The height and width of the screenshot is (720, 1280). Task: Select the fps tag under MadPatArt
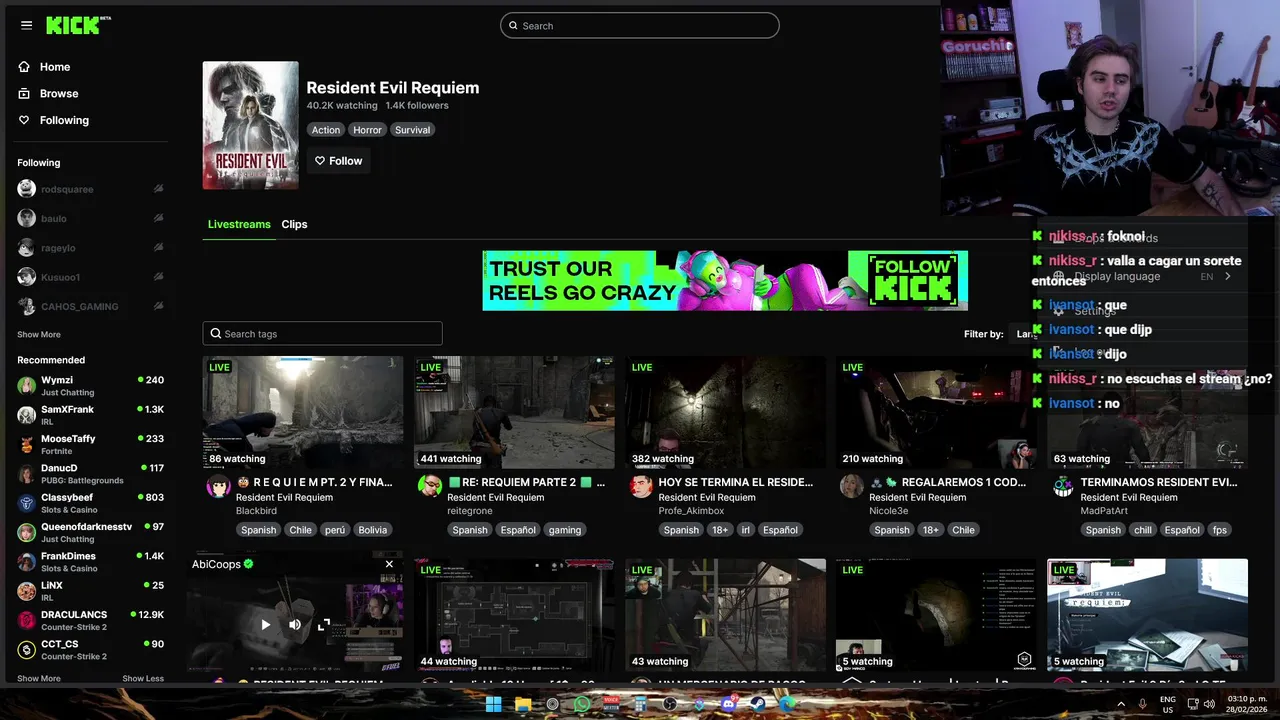(1219, 530)
